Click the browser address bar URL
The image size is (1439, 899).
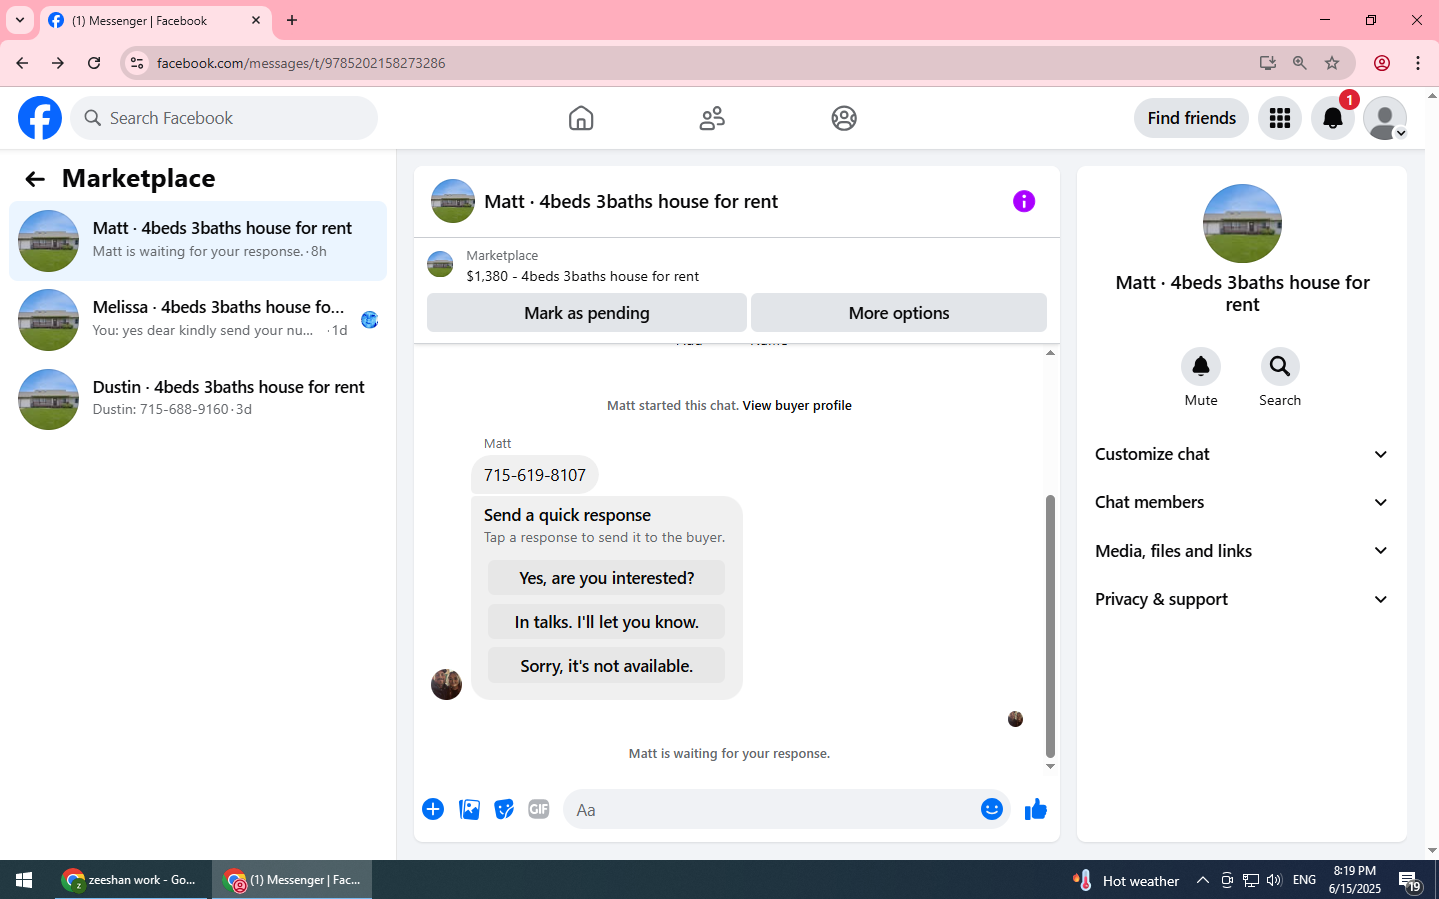coord(301,63)
